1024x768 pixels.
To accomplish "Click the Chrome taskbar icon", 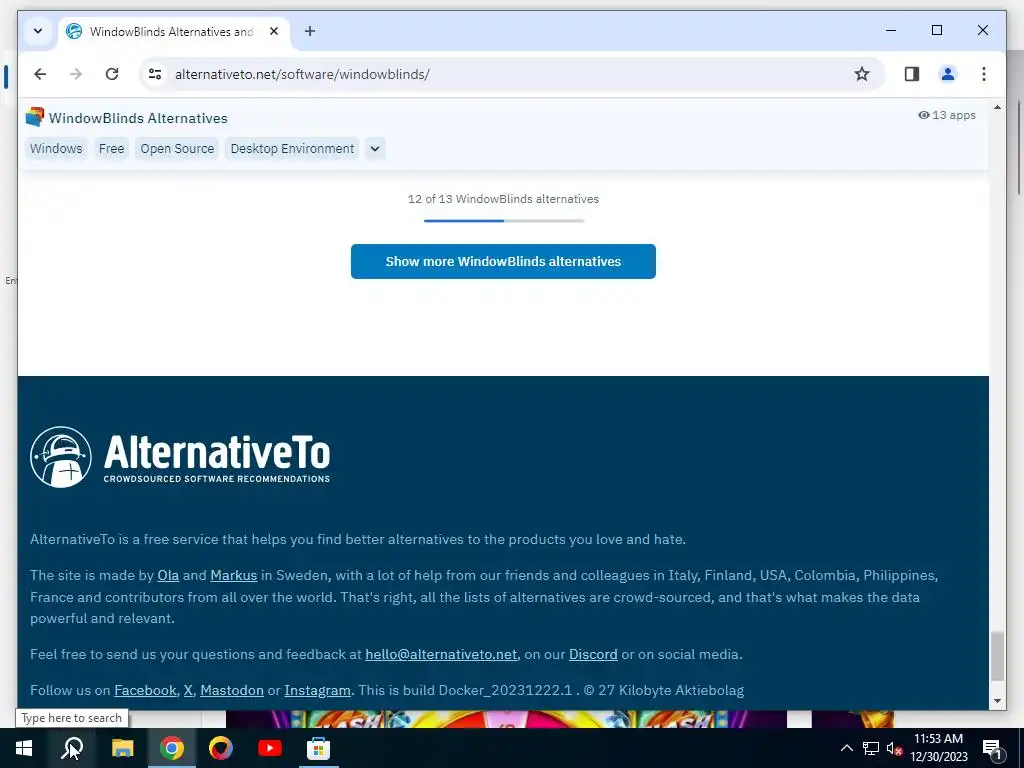I will point(172,748).
